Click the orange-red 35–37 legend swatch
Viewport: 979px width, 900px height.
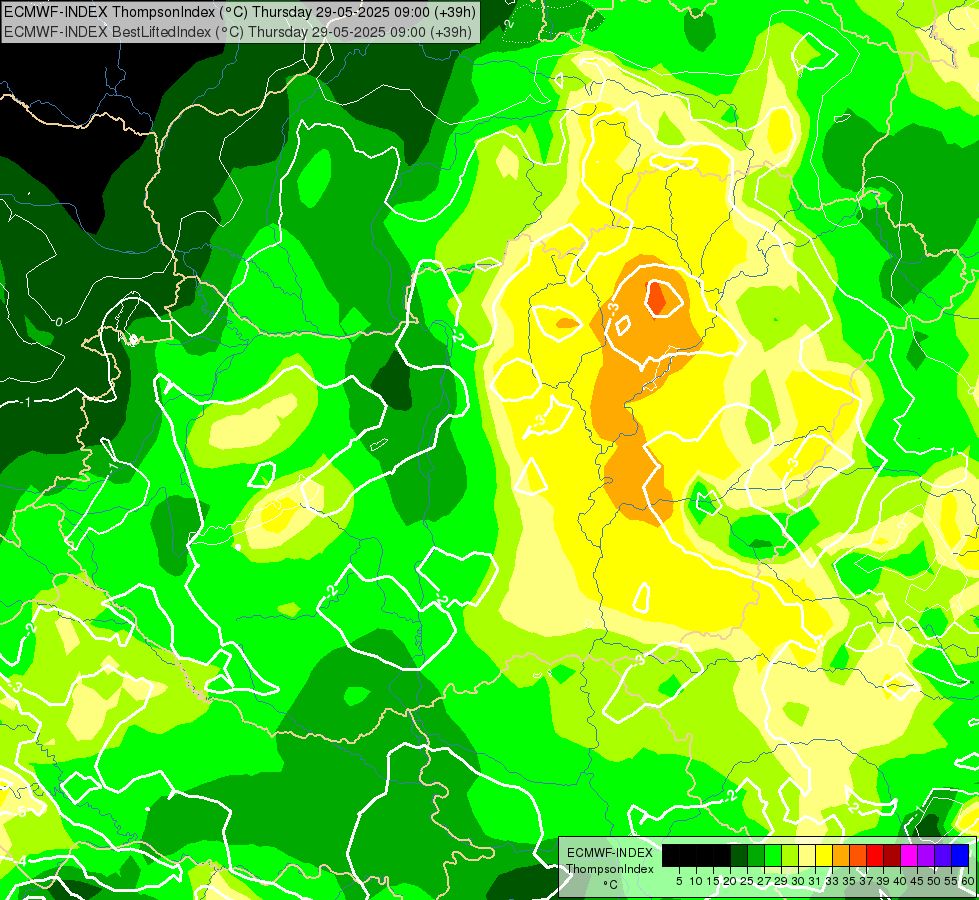858,855
